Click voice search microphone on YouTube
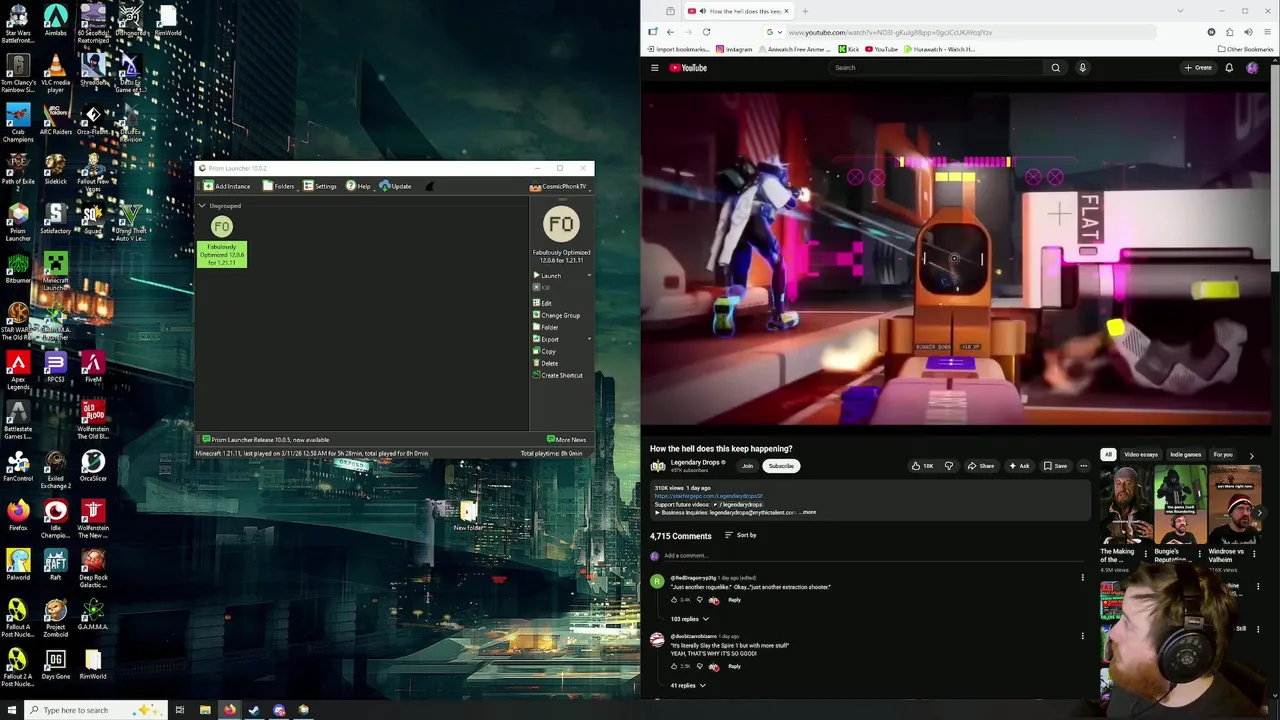The image size is (1280, 720). click(x=1082, y=68)
